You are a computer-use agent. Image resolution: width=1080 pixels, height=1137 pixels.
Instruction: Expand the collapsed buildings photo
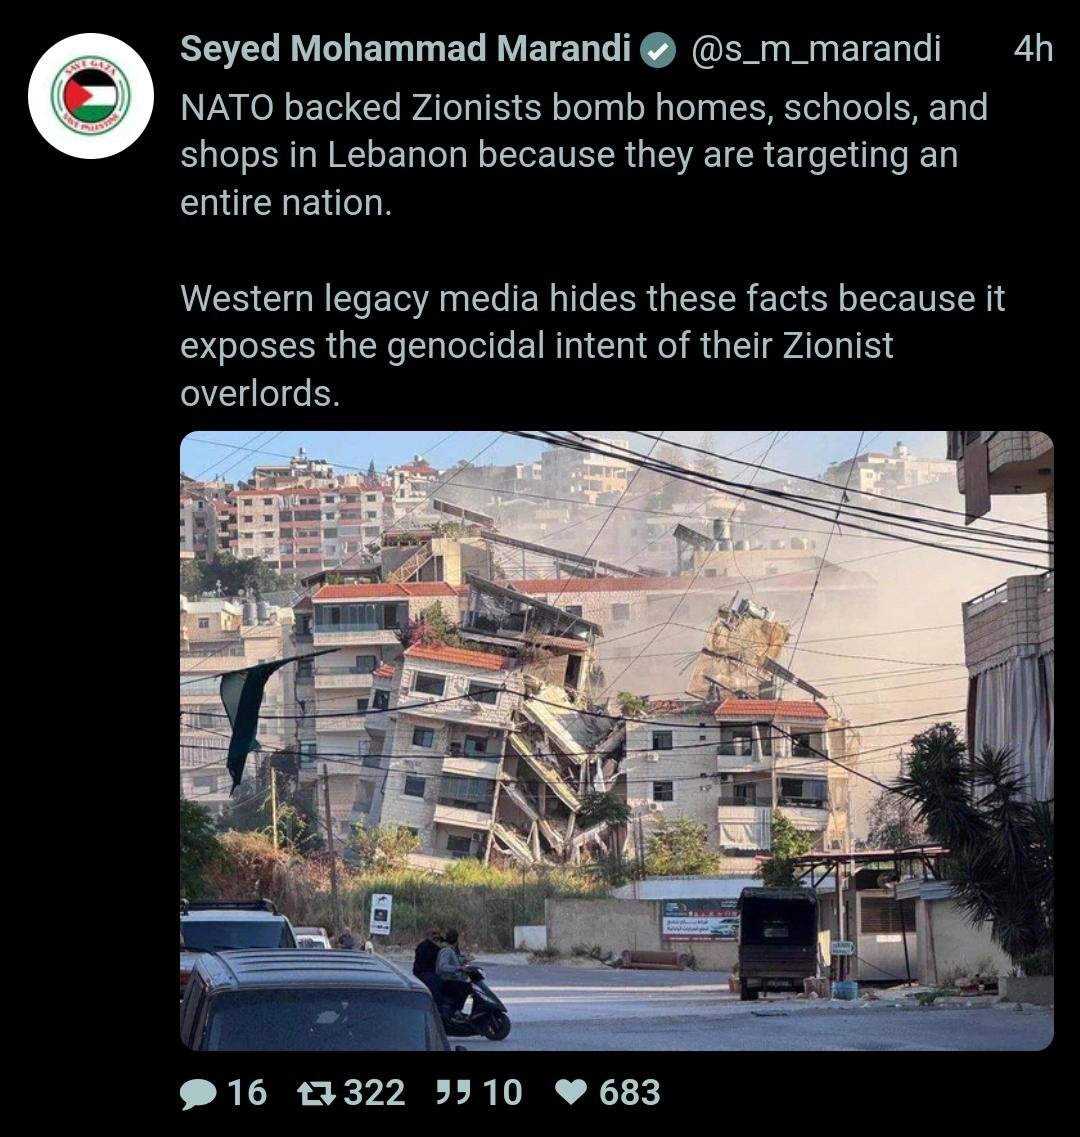click(617, 740)
